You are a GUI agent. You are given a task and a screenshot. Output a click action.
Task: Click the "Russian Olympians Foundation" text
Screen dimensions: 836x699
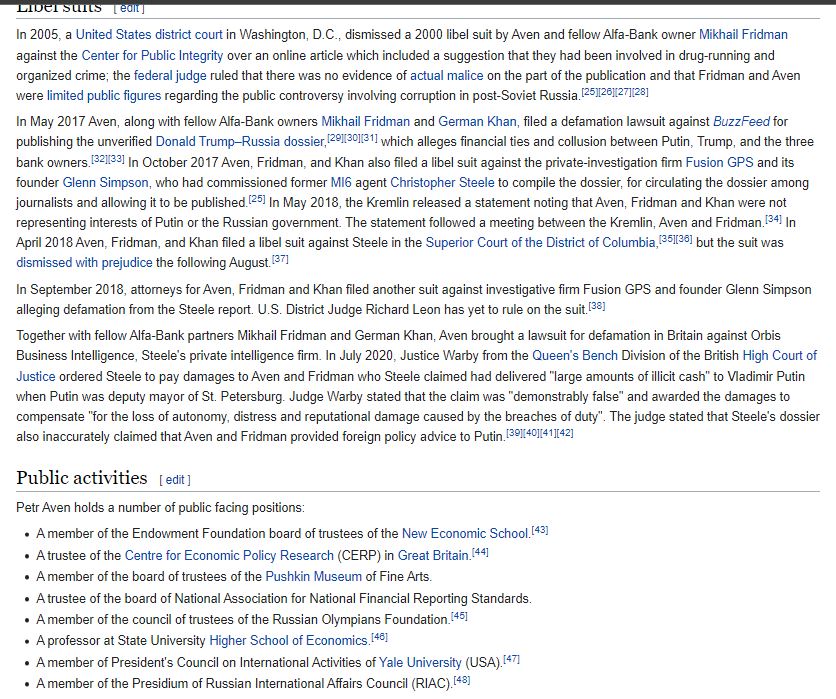coord(361,620)
